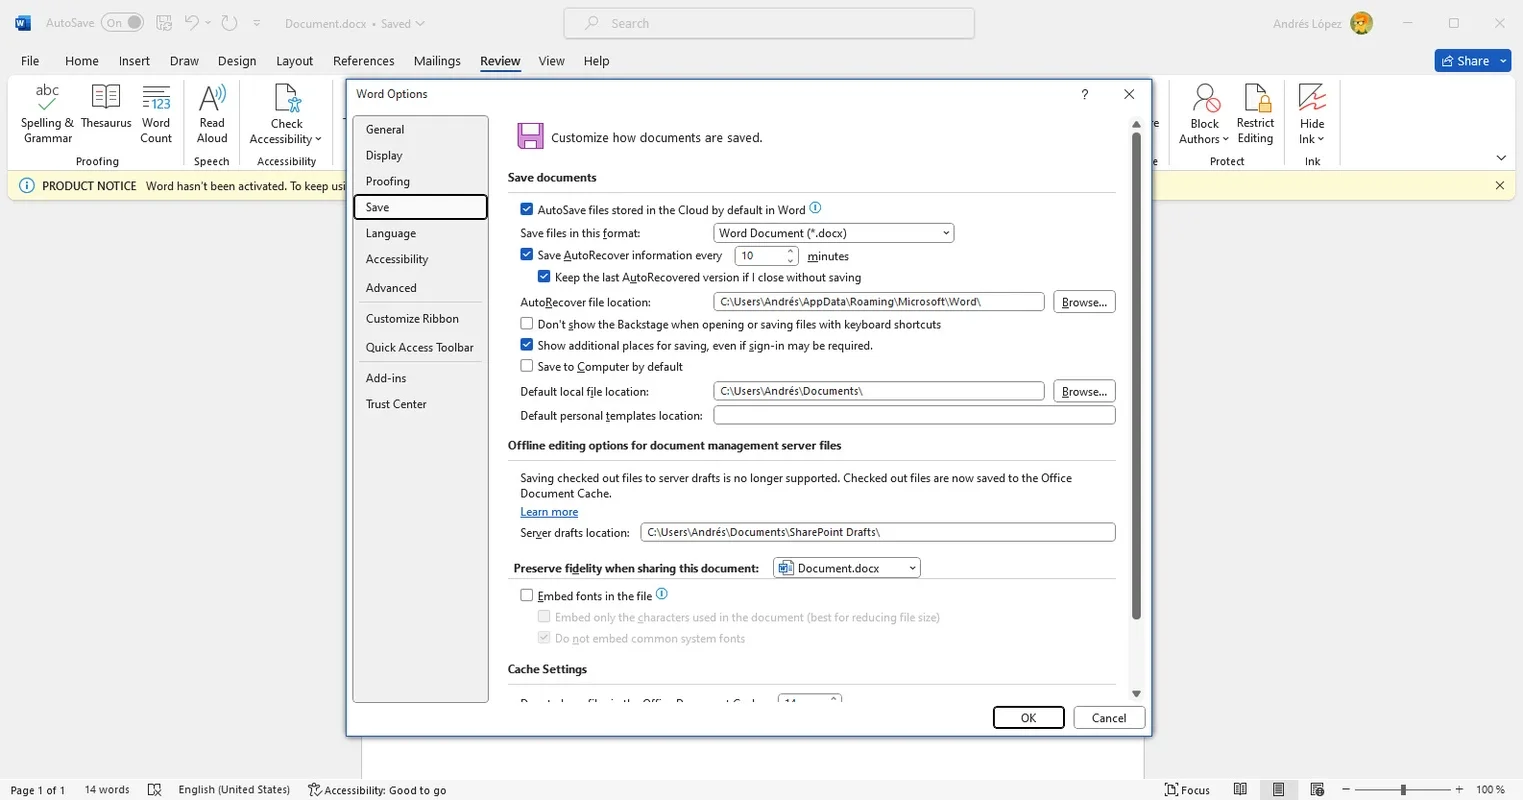Click the zoom slider handle

[x=1403, y=789]
